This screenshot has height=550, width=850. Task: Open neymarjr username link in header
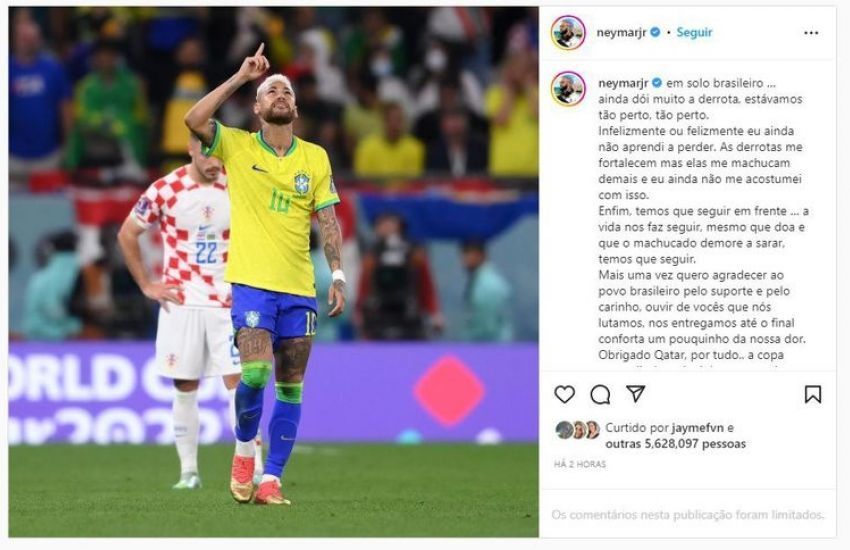click(x=621, y=33)
